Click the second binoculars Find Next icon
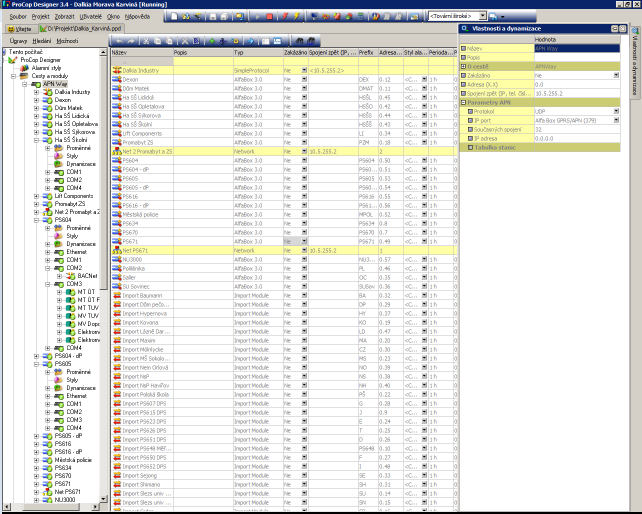This screenshot has height=514, width=642. [x=311, y=41]
